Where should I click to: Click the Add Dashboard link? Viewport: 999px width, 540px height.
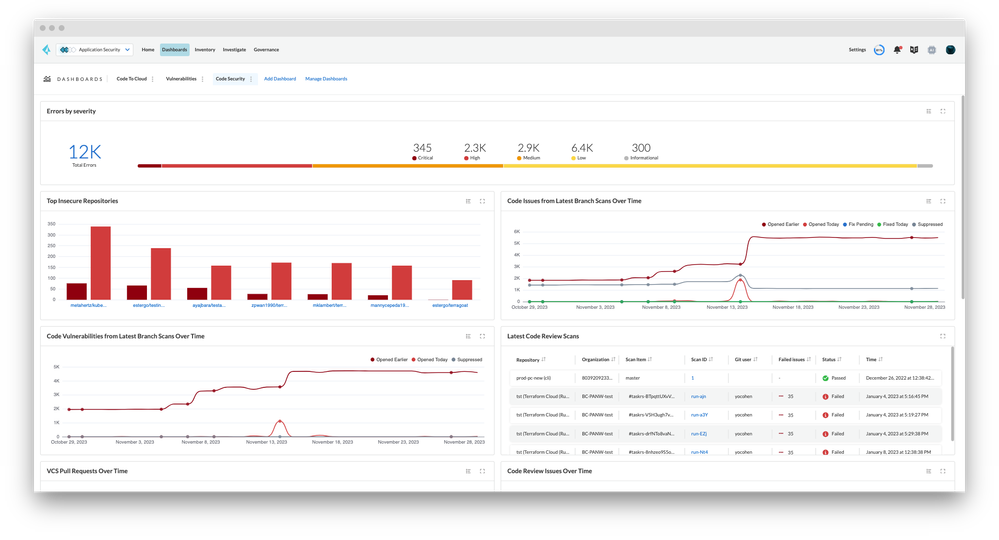[280, 78]
